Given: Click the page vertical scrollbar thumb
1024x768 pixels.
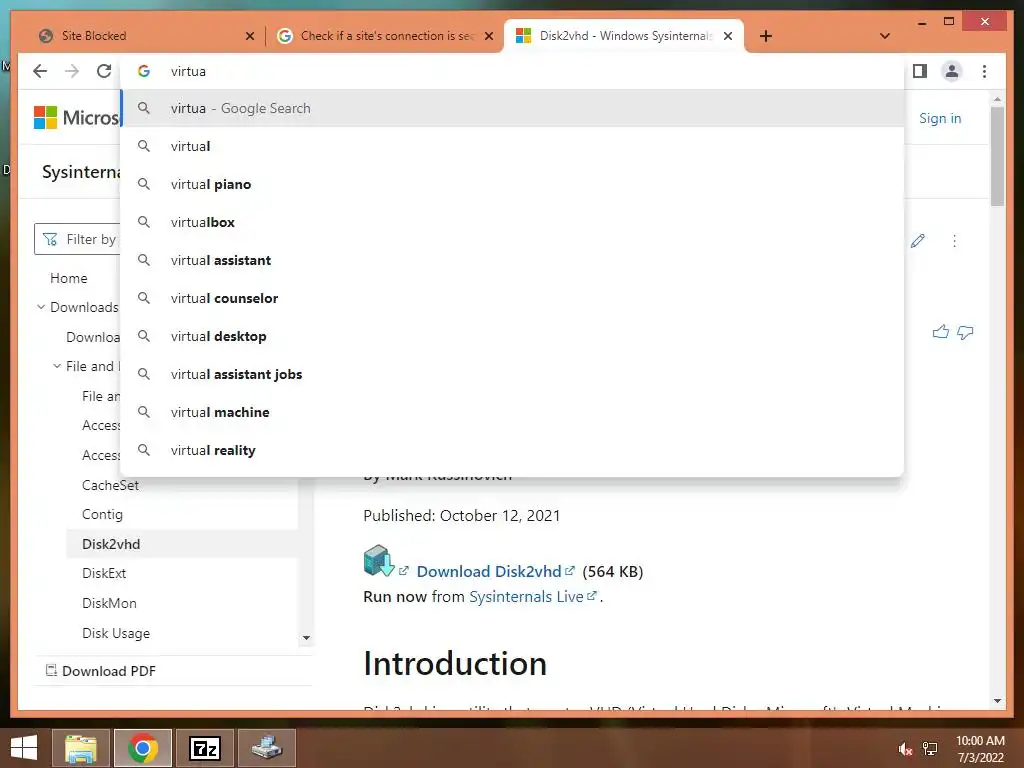Looking at the screenshot, I should point(997,157).
